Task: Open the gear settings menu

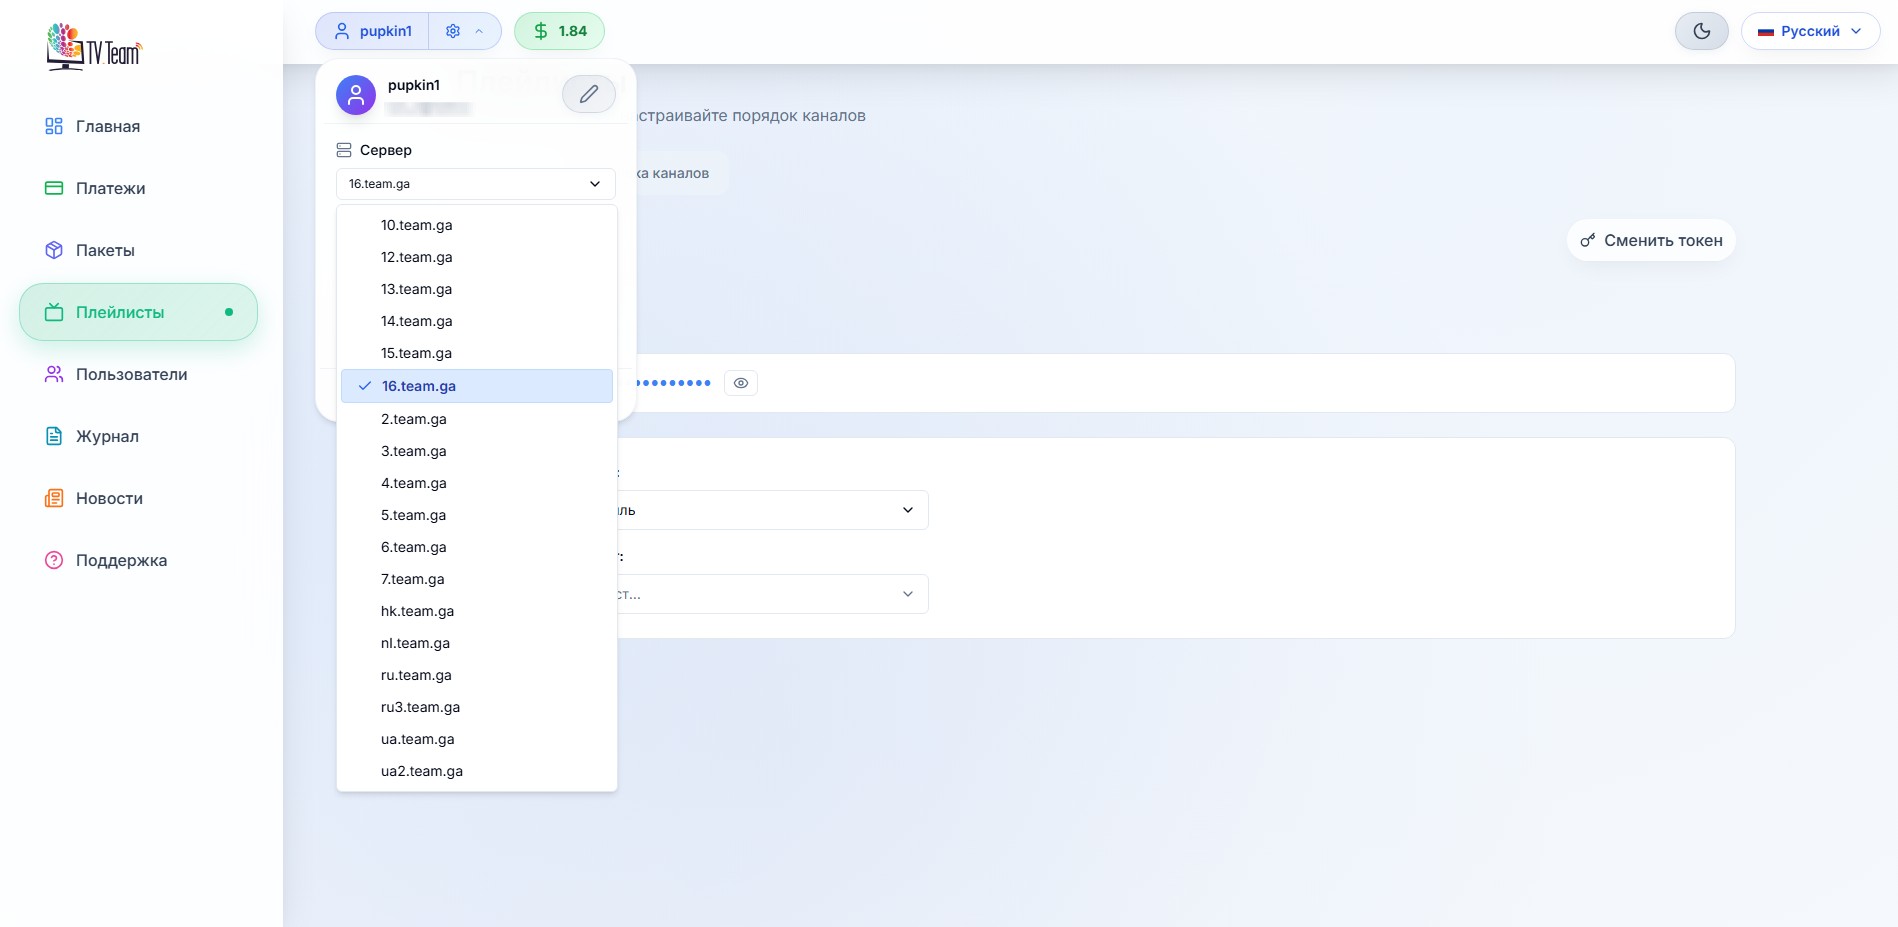Action: (x=464, y=31)
